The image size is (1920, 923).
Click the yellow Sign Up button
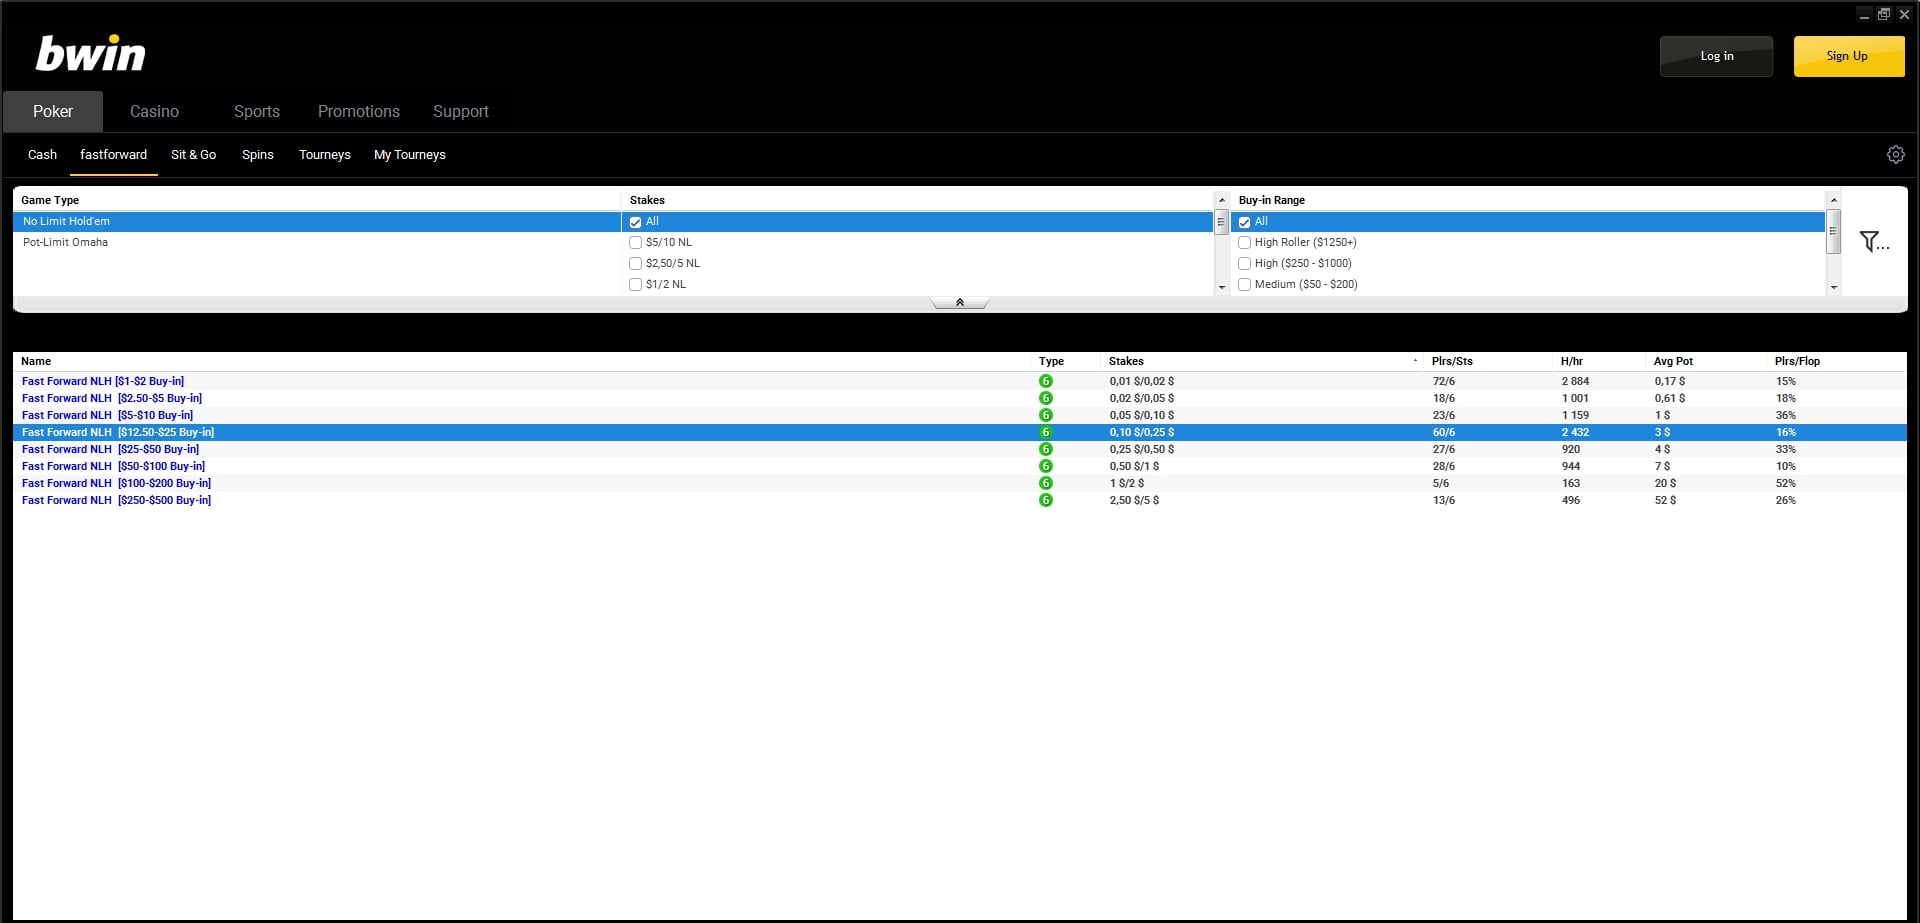click(1848, 56)
